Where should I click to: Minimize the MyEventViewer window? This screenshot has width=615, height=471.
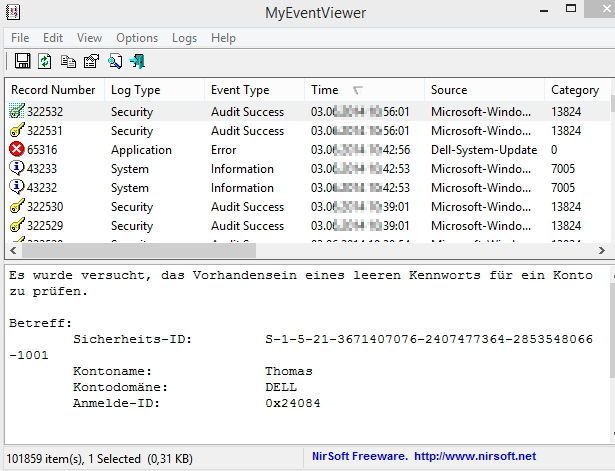click(544, 11)
